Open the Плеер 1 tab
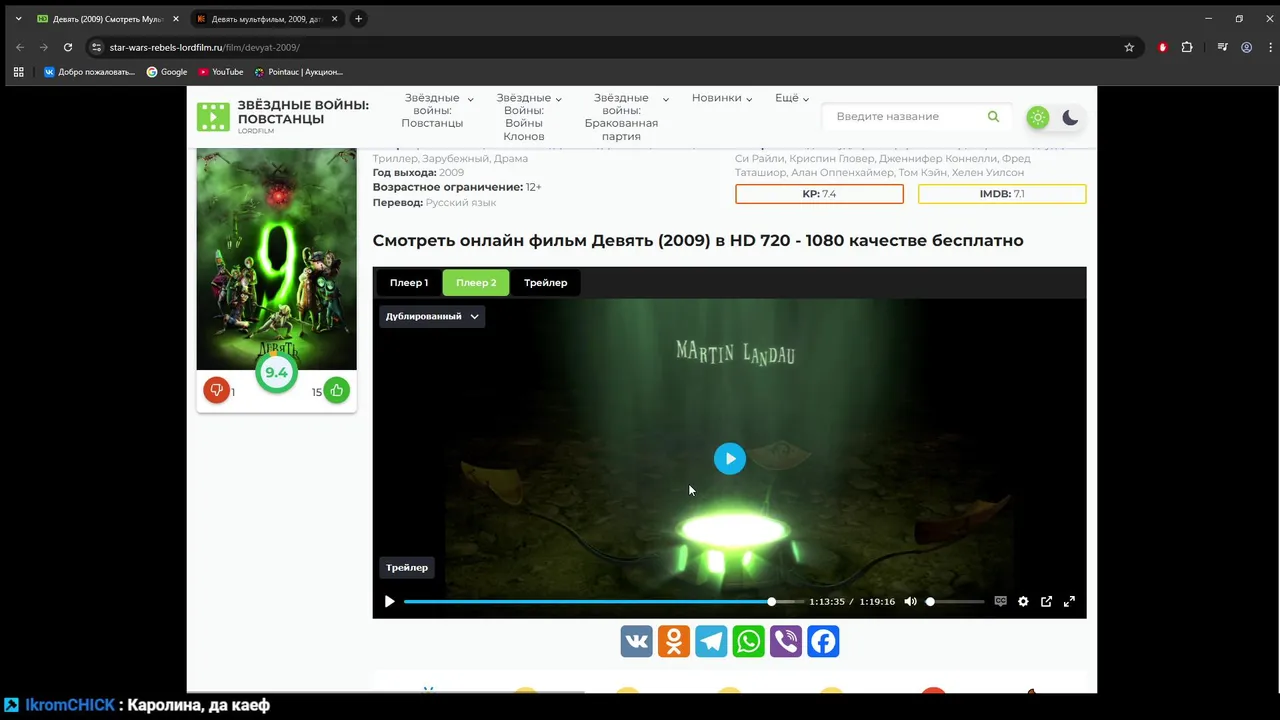The height and width of the screenshot is (720, 1280). [409, 283]
